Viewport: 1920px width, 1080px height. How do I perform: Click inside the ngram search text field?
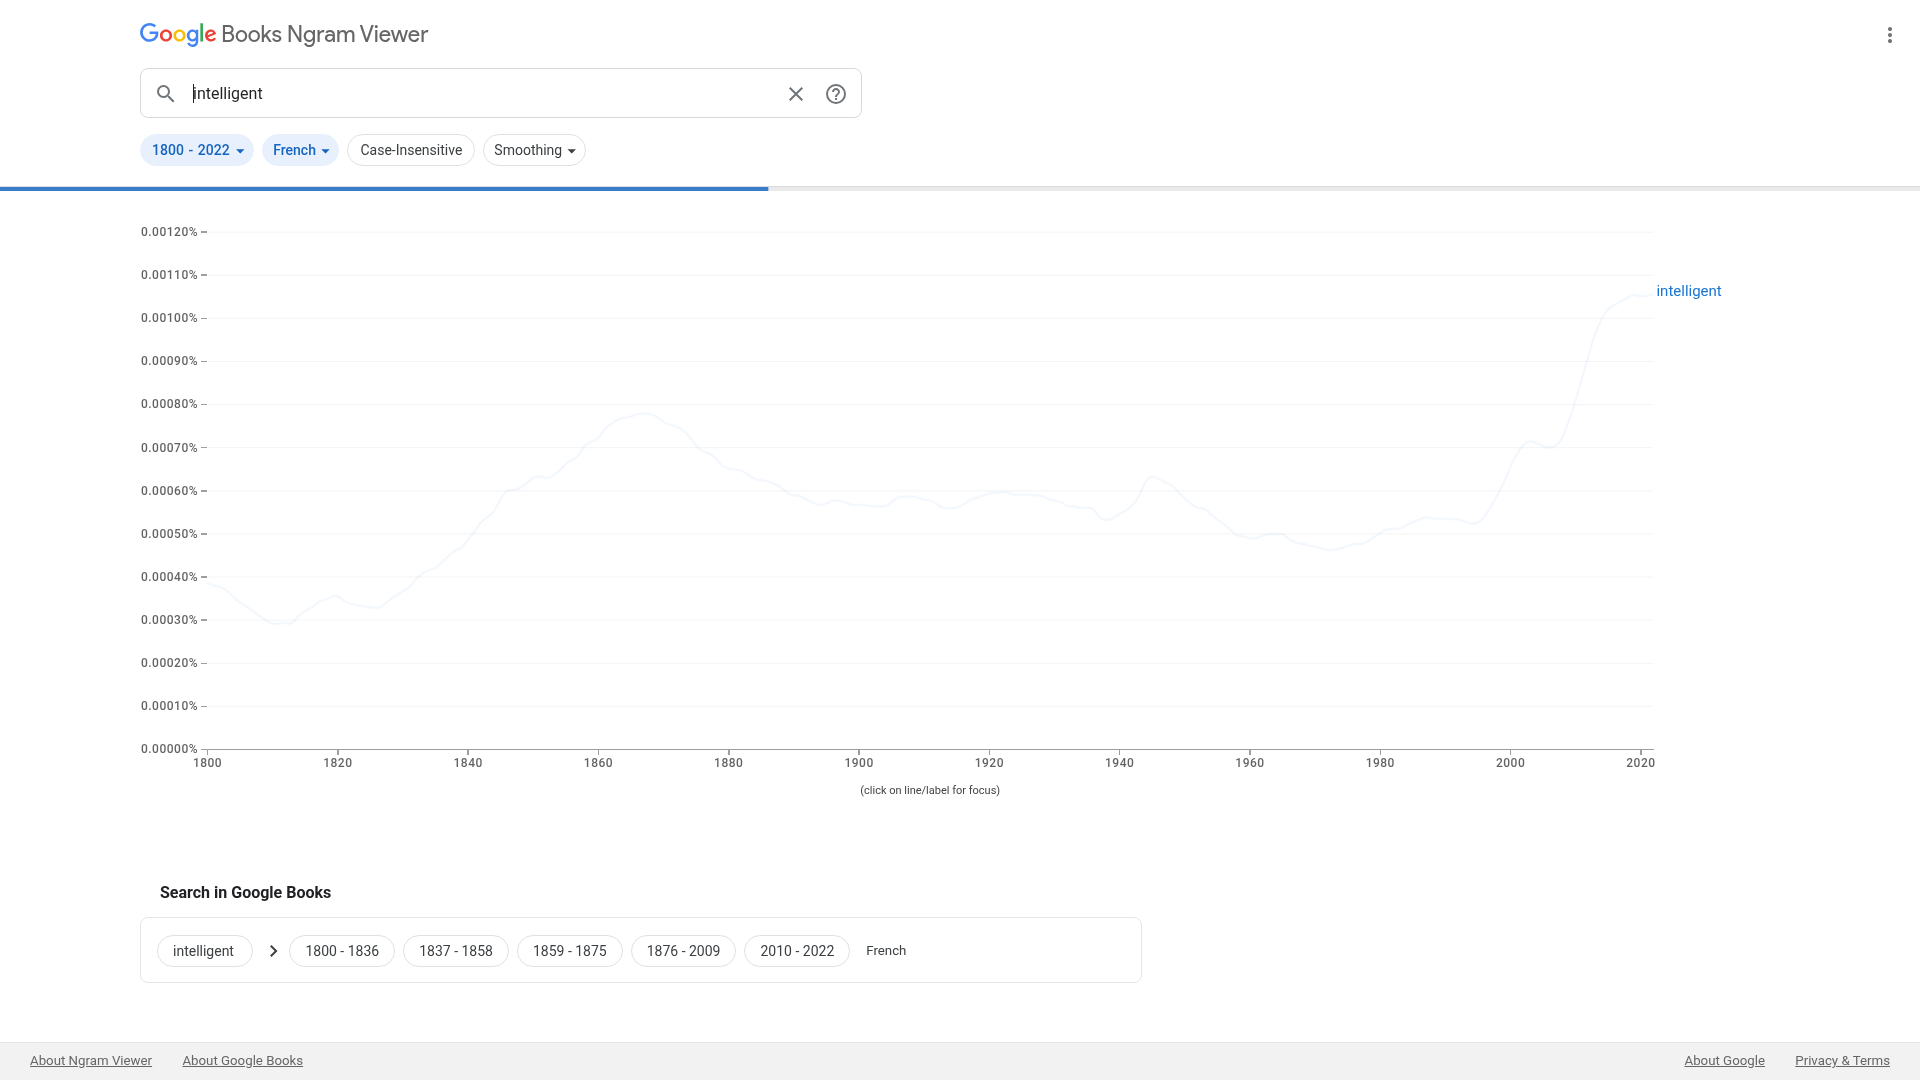coord(480,94)
